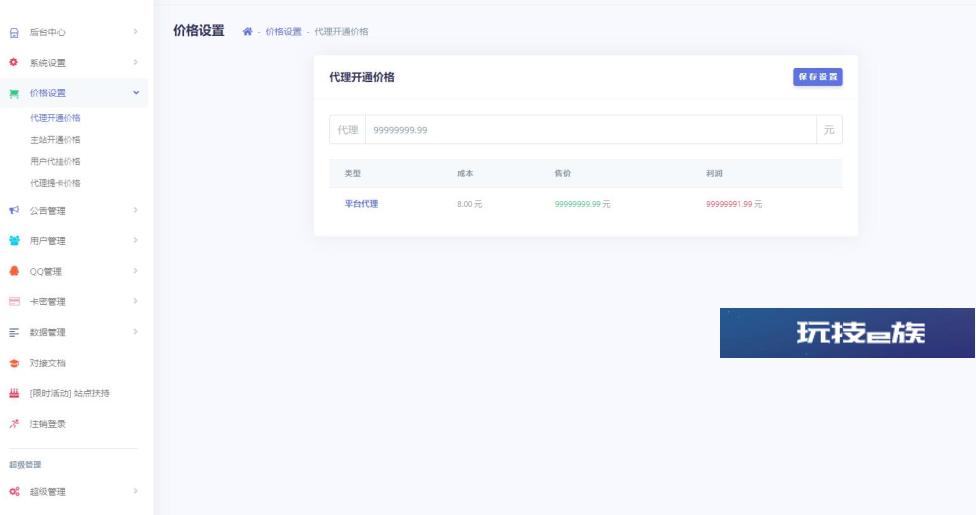The height and width of the screenshot is (515, 976).
Task: Click the 成本 column header
Action: tap(465, 174)
